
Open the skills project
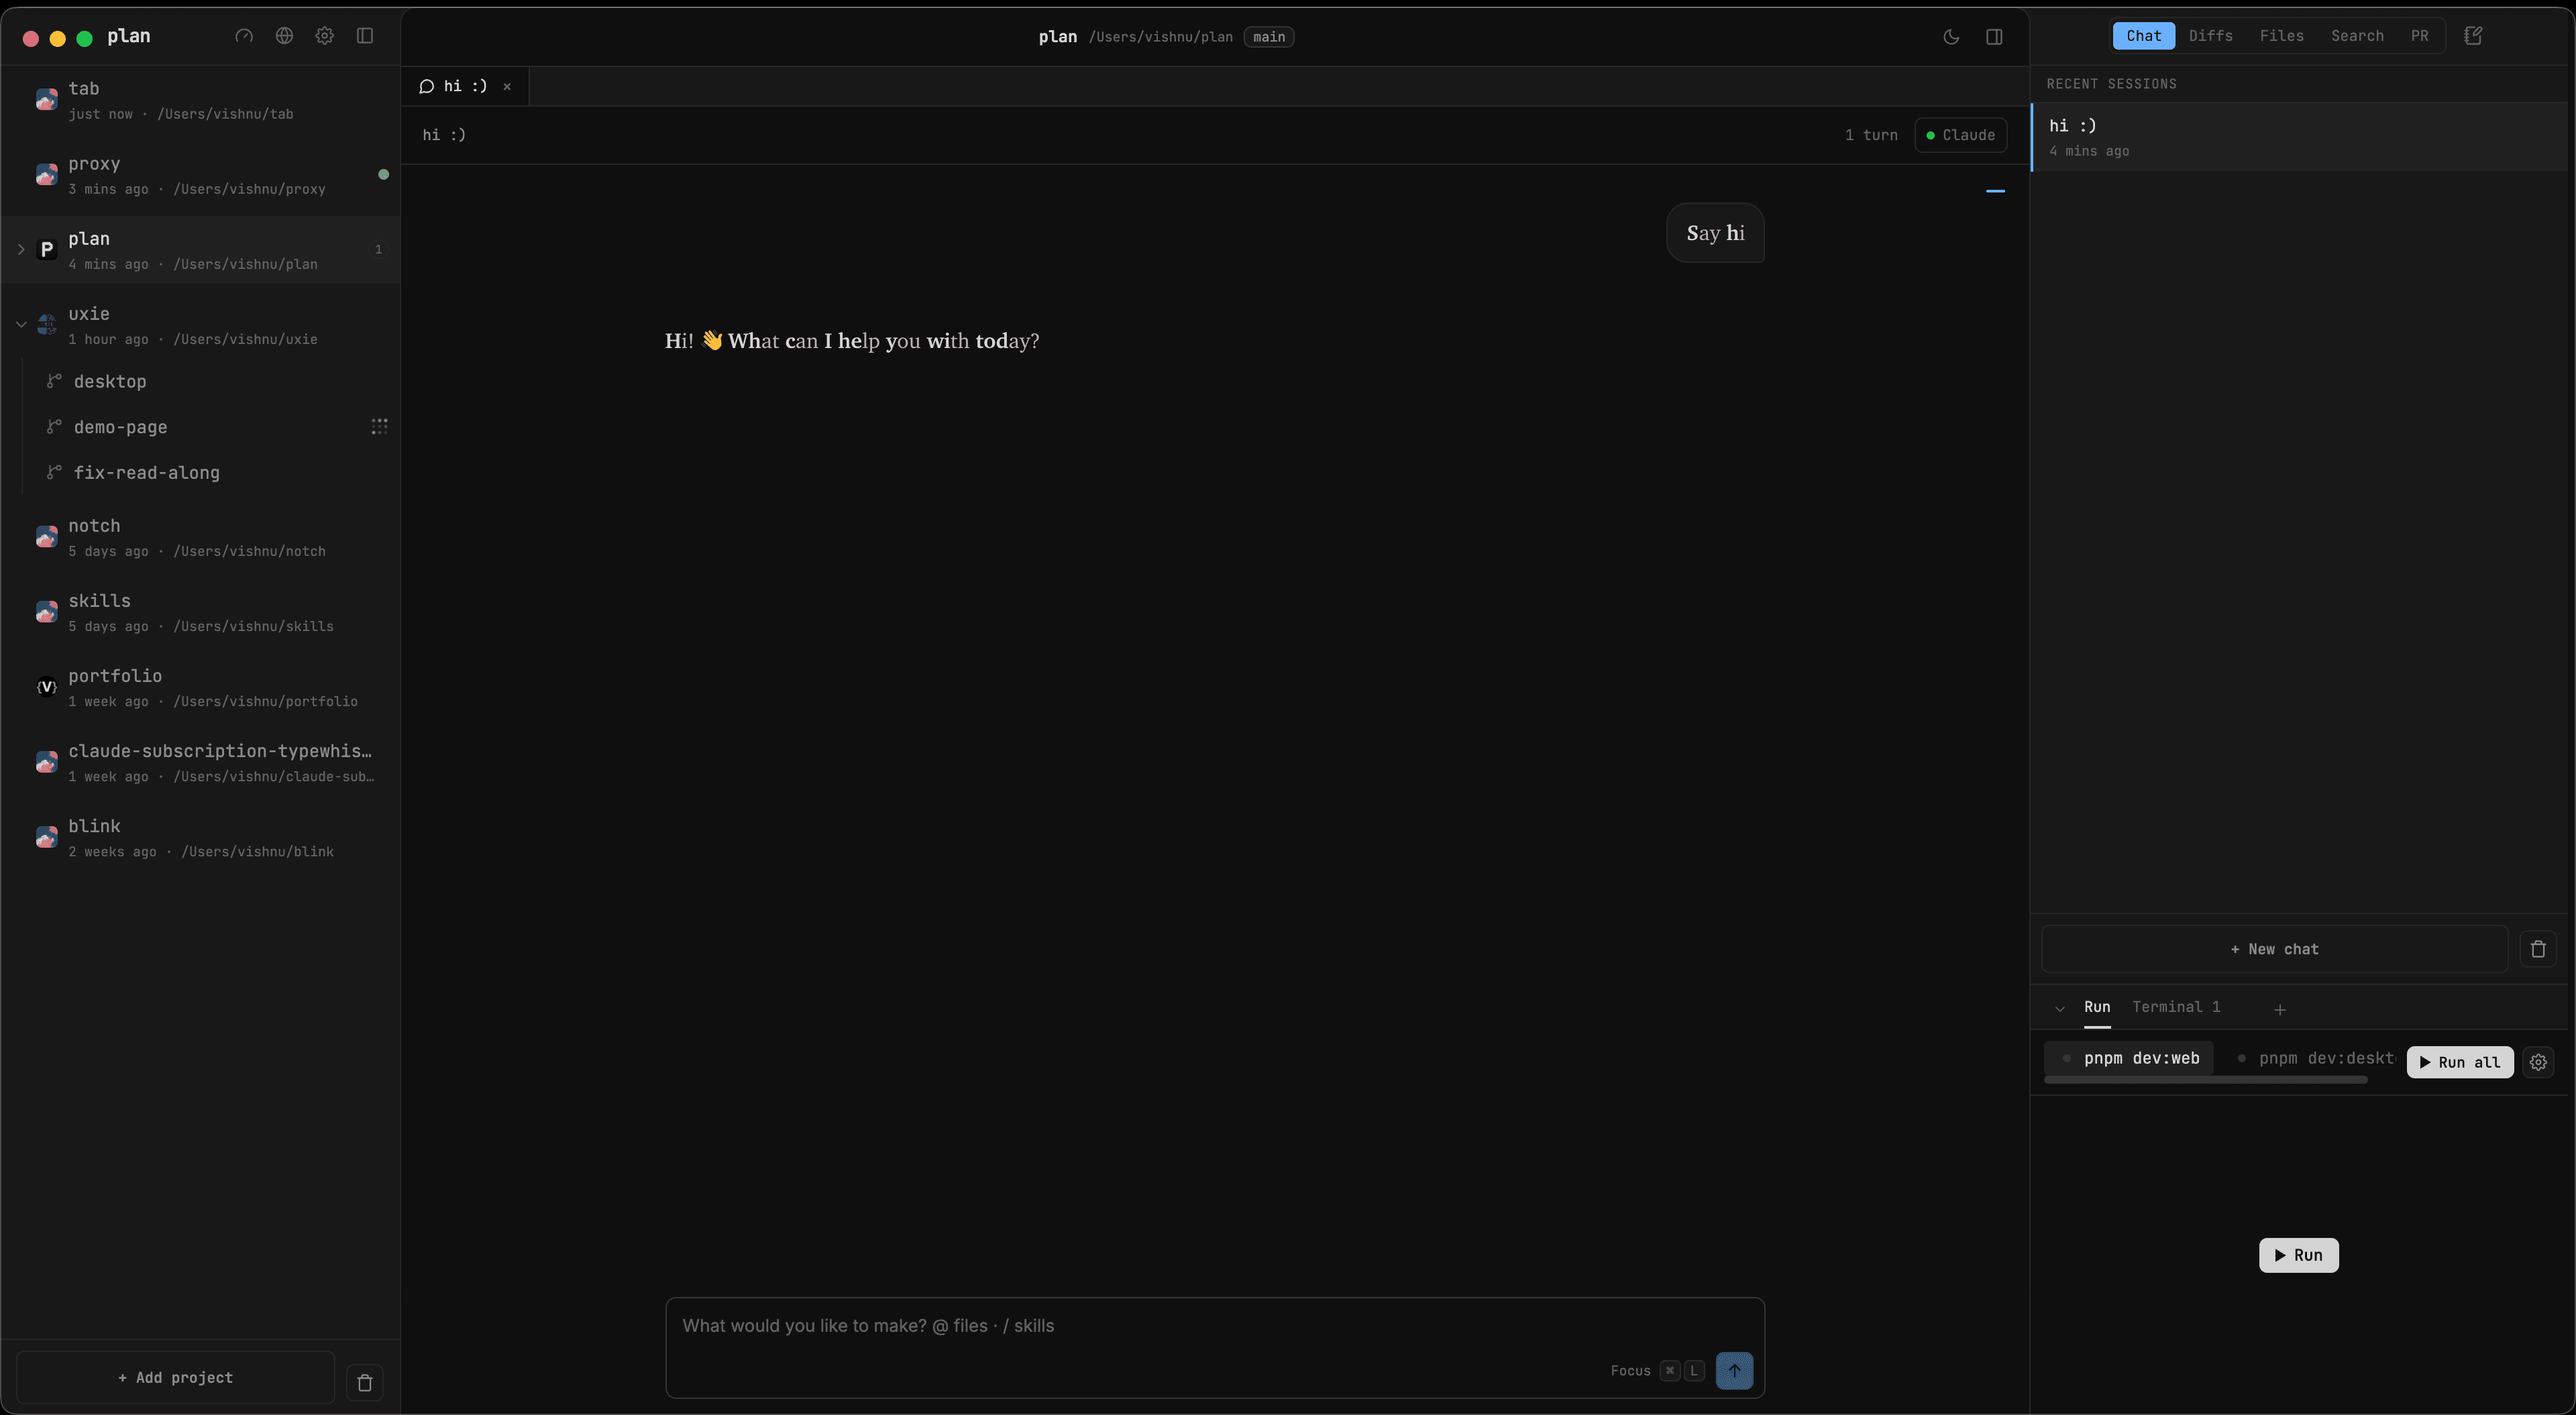click(200, 612)
